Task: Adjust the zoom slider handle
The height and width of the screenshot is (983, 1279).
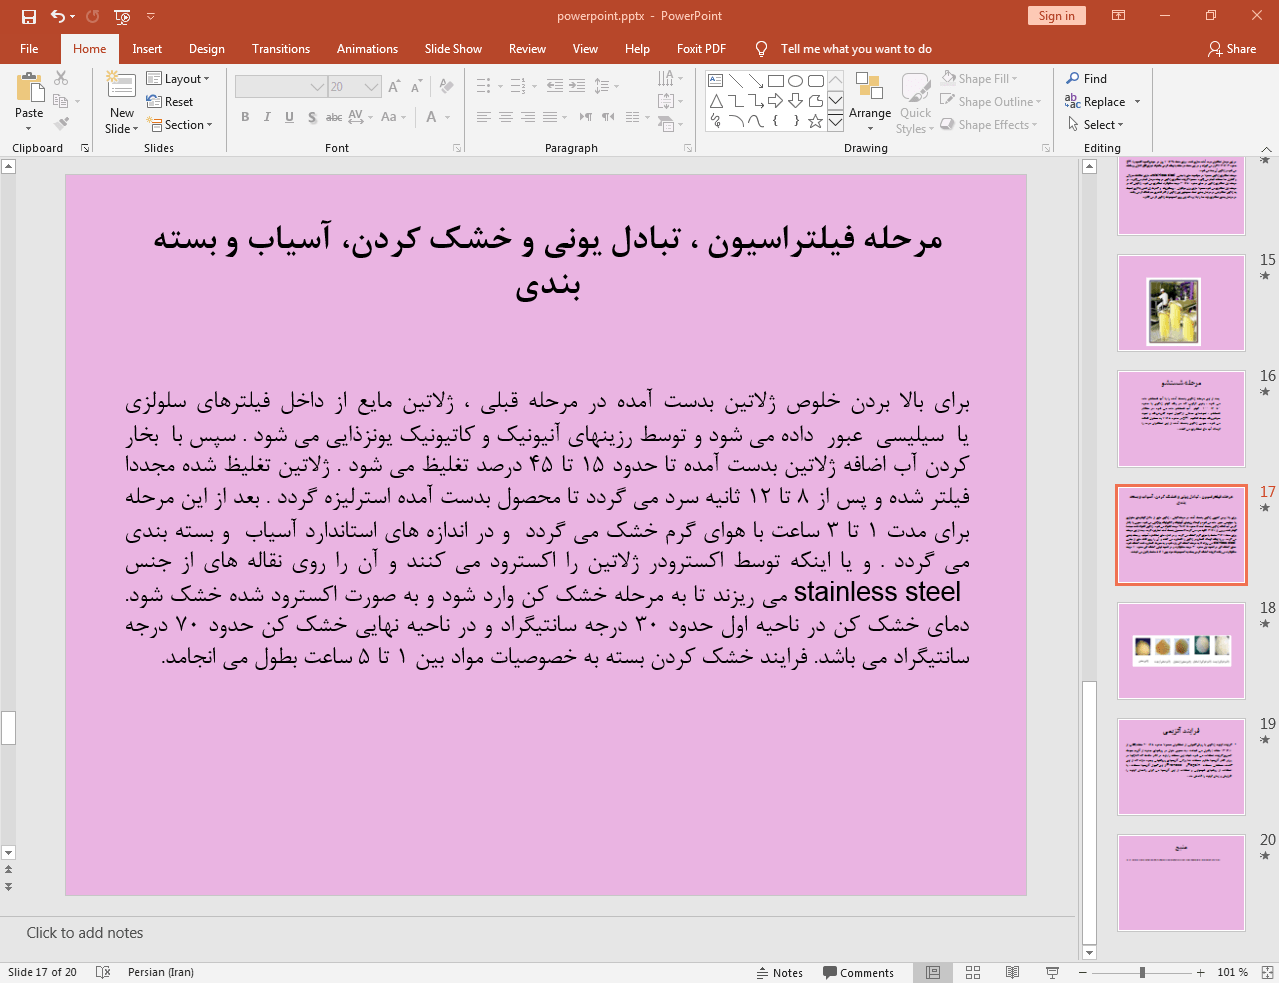Action: (1142, 972)
